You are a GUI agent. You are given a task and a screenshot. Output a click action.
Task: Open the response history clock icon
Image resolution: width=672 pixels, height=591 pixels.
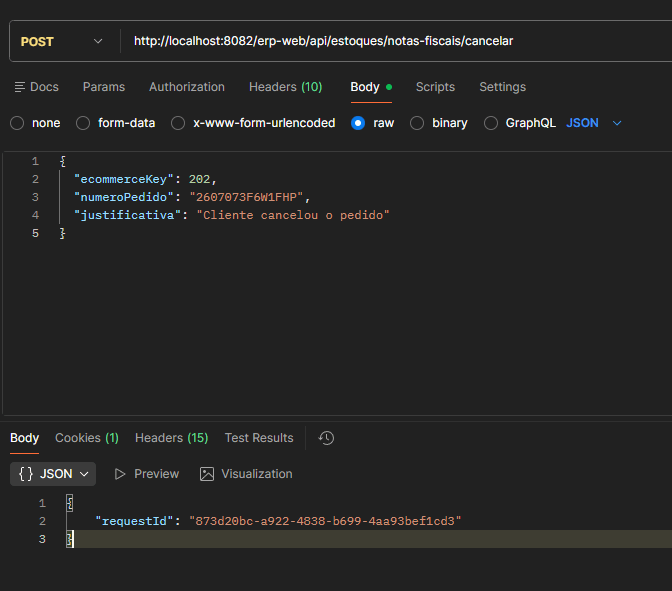click(x=326, y=438)
